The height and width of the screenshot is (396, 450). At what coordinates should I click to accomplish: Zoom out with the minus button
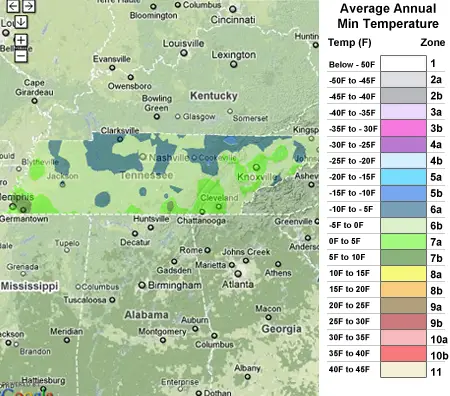pyautogui.click(x=21, y=56)
